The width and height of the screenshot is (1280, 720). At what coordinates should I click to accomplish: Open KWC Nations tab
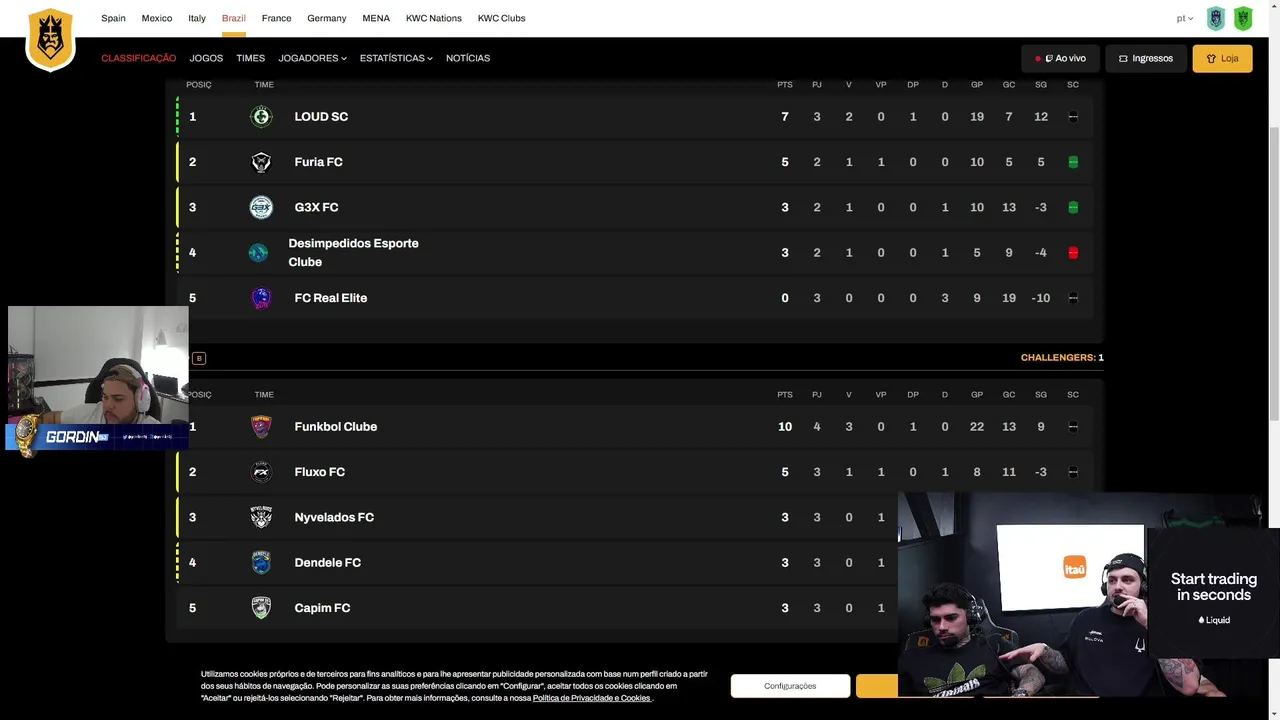click(434, 18)
